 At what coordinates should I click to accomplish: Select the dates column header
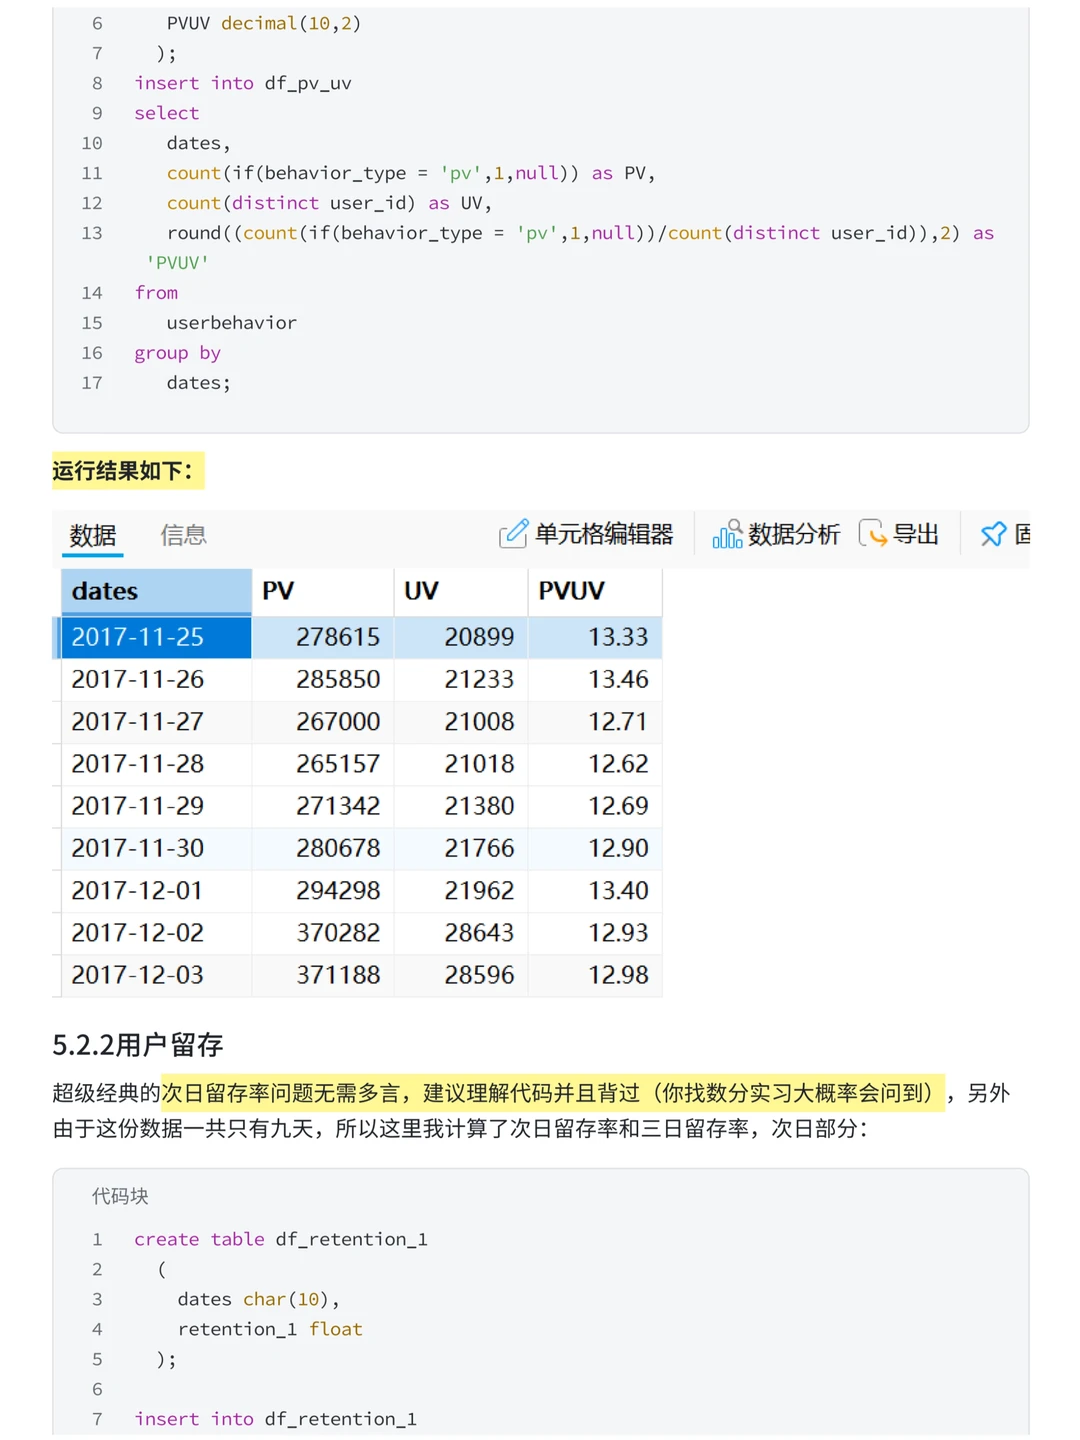156,591
